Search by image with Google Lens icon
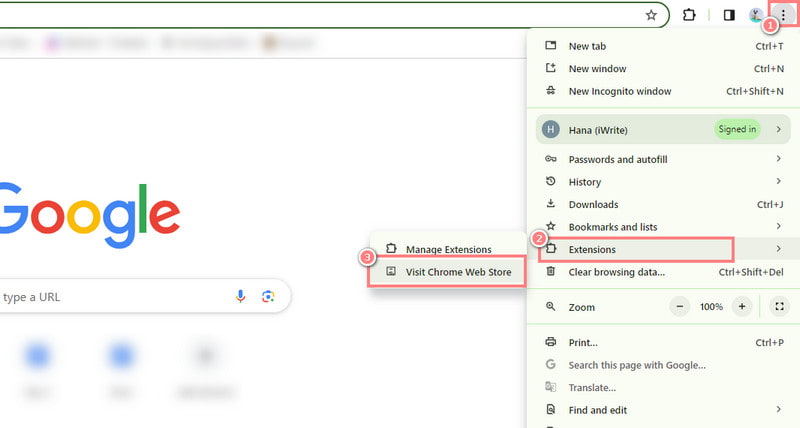Screen dimensions: 800x428 coord(268,296)
